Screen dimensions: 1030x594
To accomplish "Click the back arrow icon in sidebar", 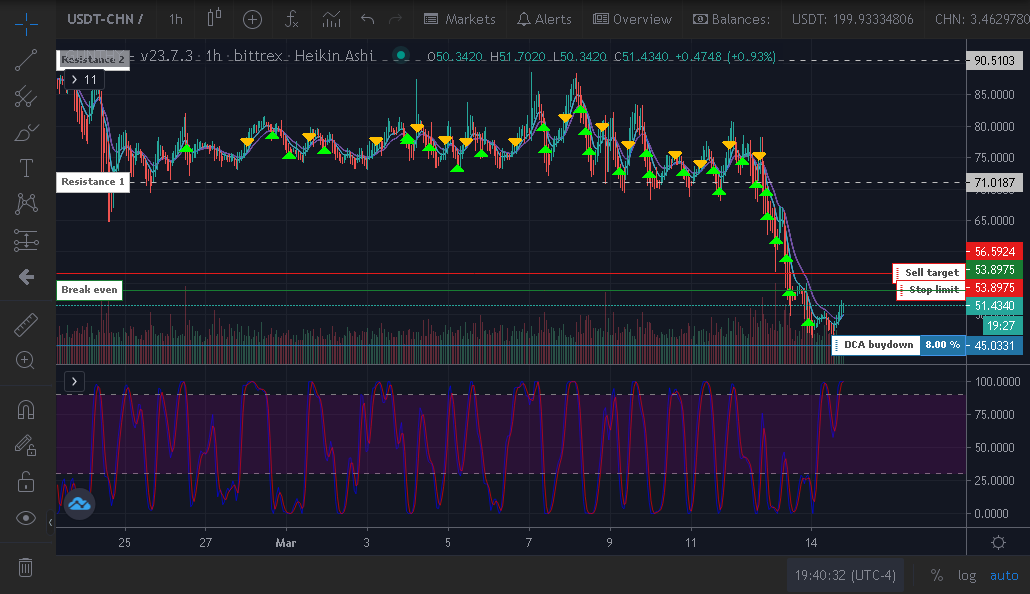I will (26, 277).
